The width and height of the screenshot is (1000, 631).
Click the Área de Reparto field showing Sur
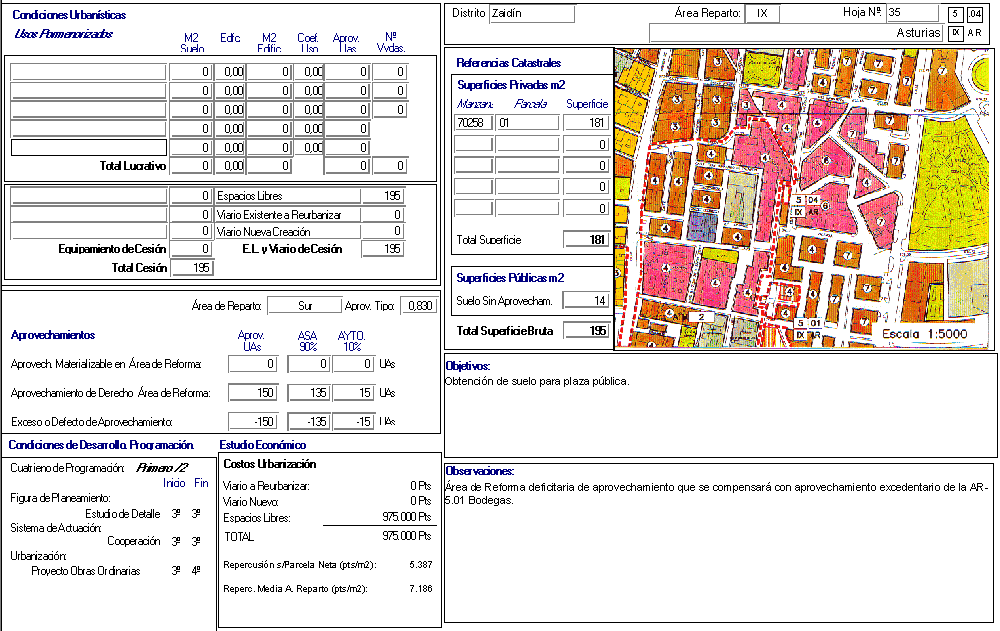304,306
